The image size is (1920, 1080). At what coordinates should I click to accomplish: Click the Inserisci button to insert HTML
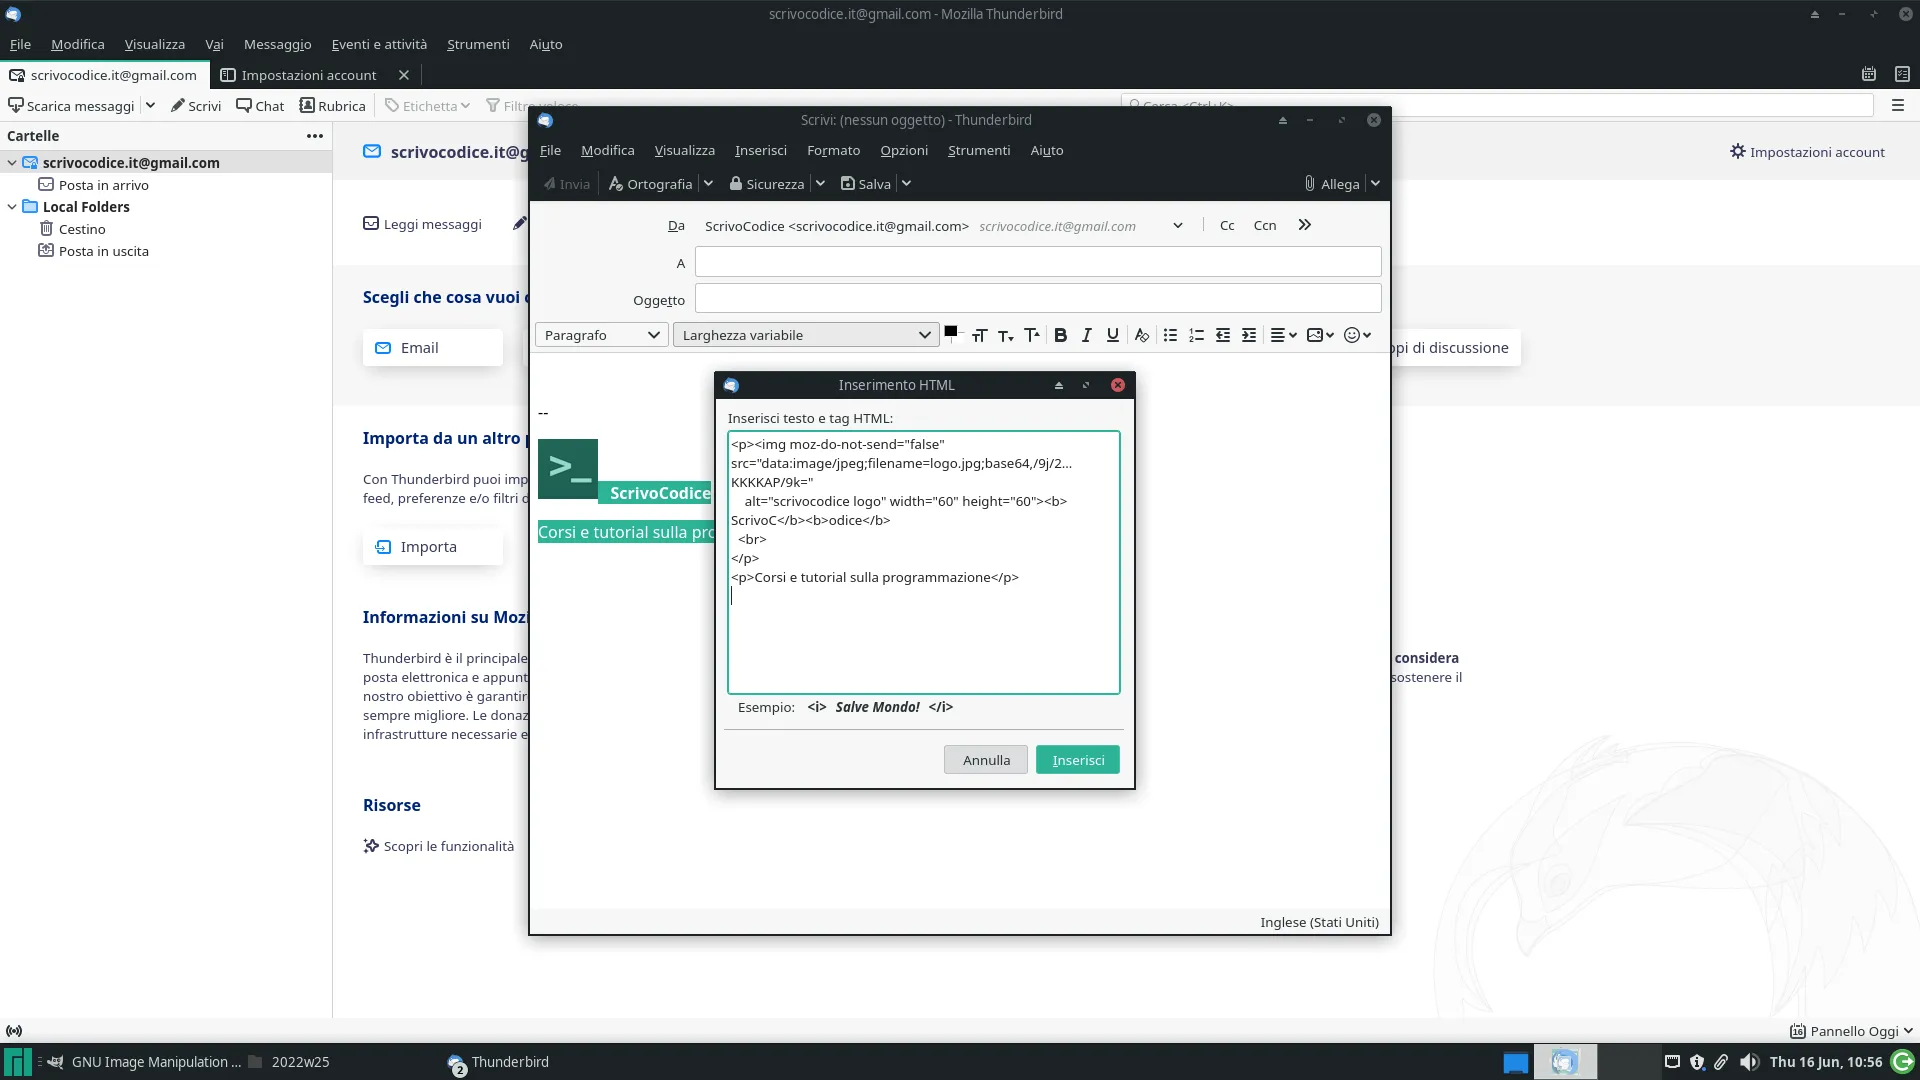[1077, 759]
